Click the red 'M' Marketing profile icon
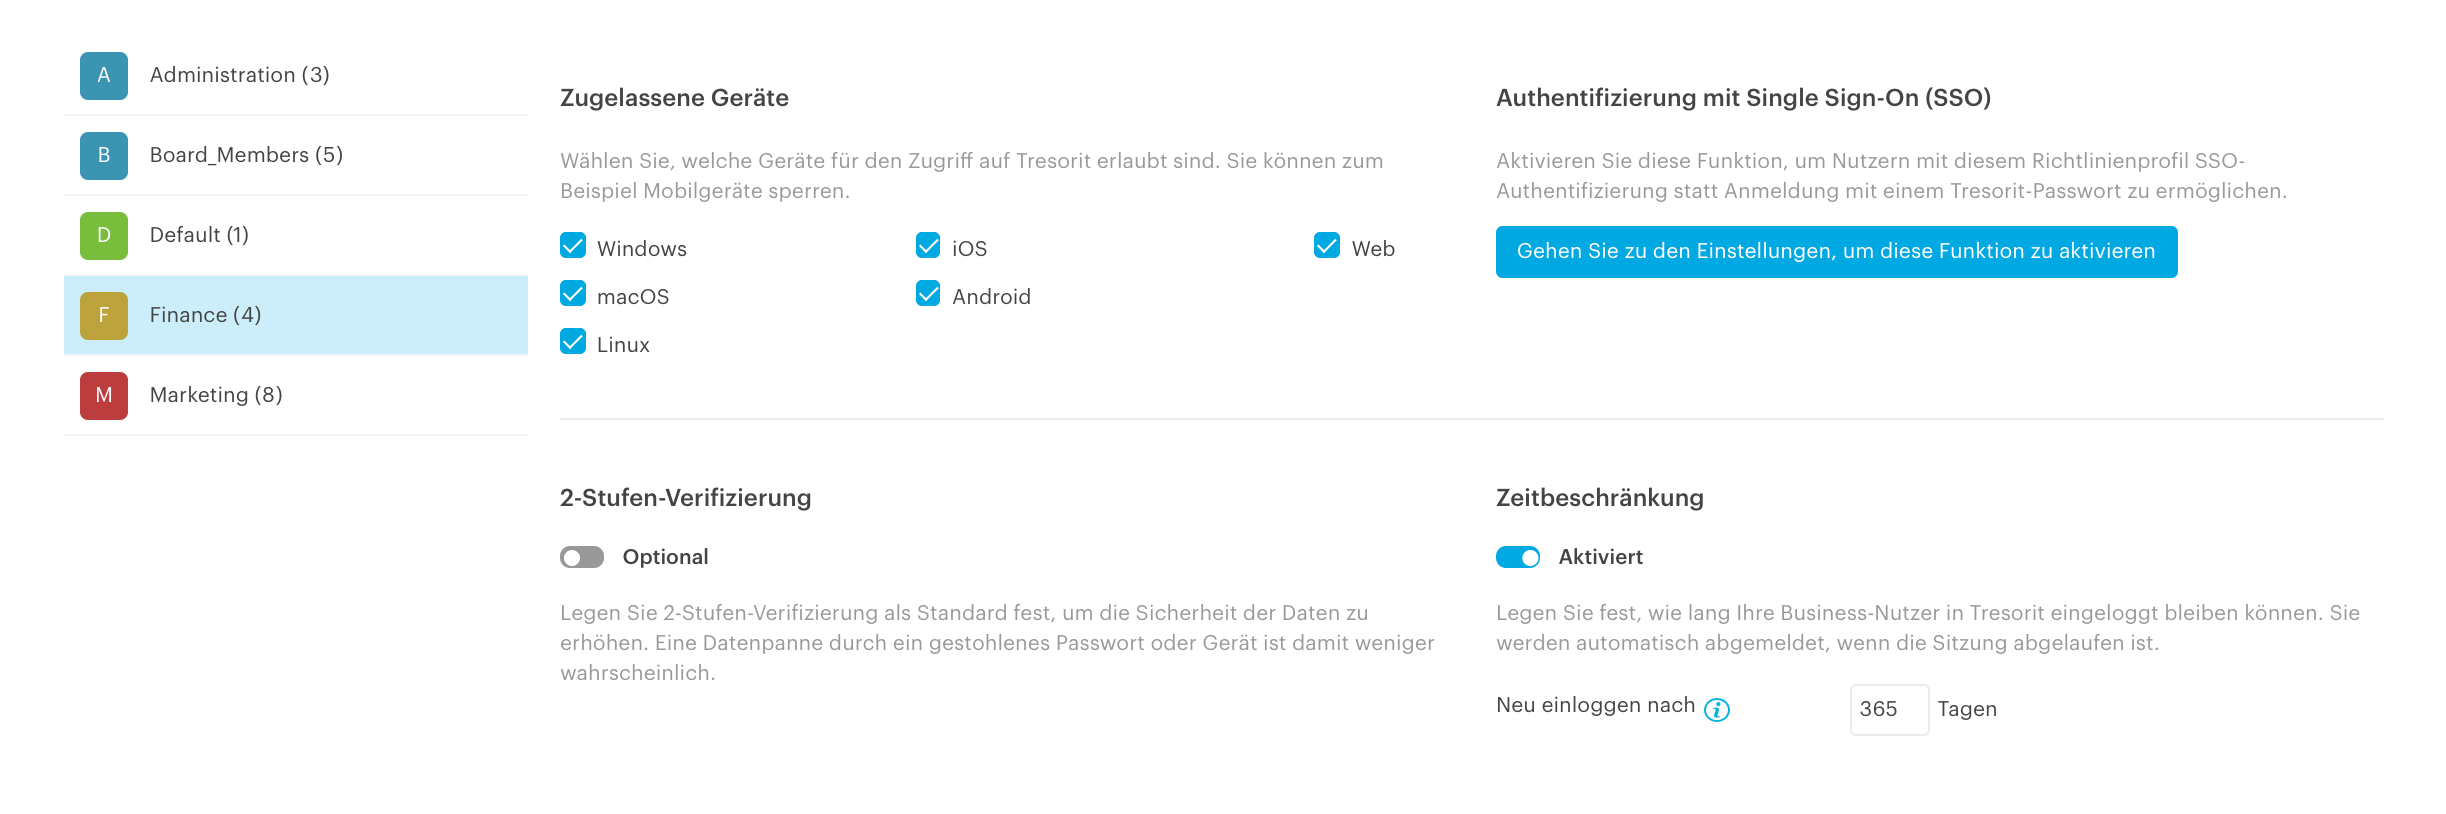The image size is (2446, 814). [104, 396]
